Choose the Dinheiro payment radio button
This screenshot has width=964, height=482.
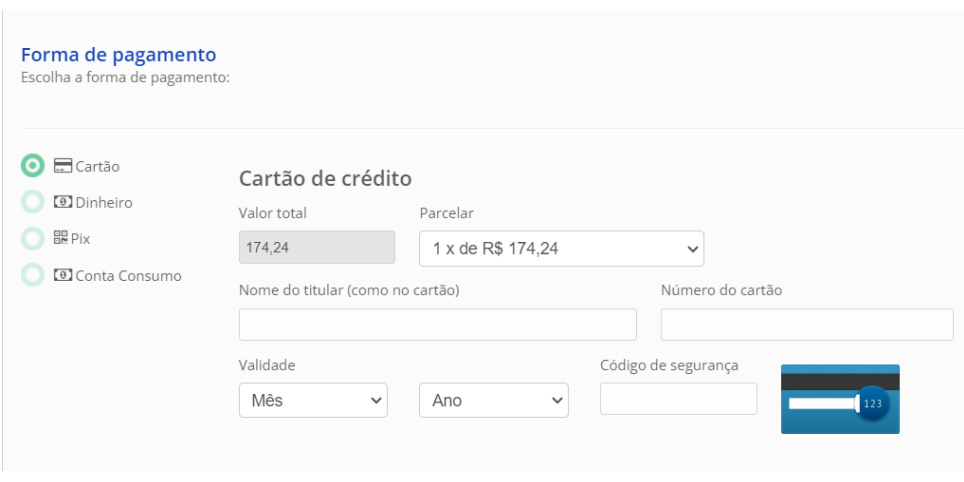click(x=33, y=202)
